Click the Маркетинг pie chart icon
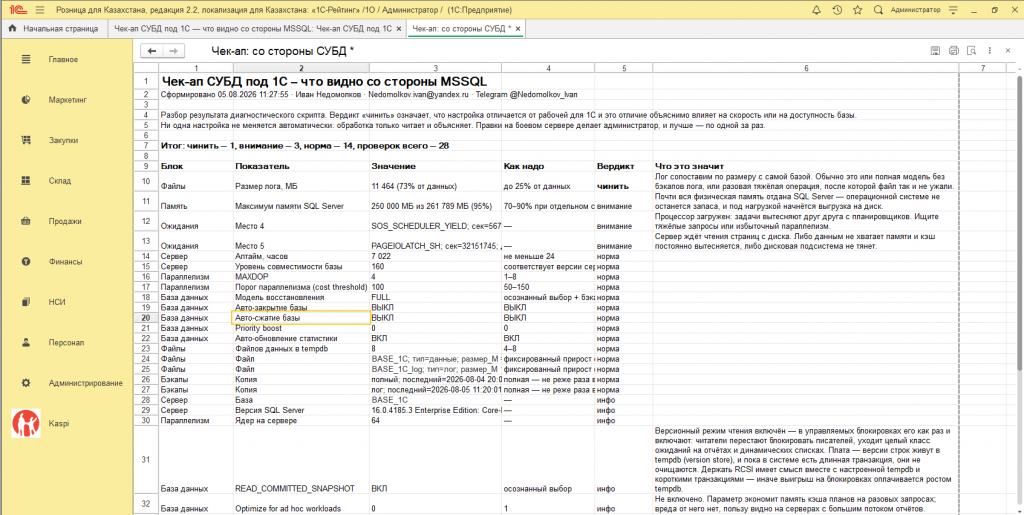The image size is (1024, 515). pos(26,100)
